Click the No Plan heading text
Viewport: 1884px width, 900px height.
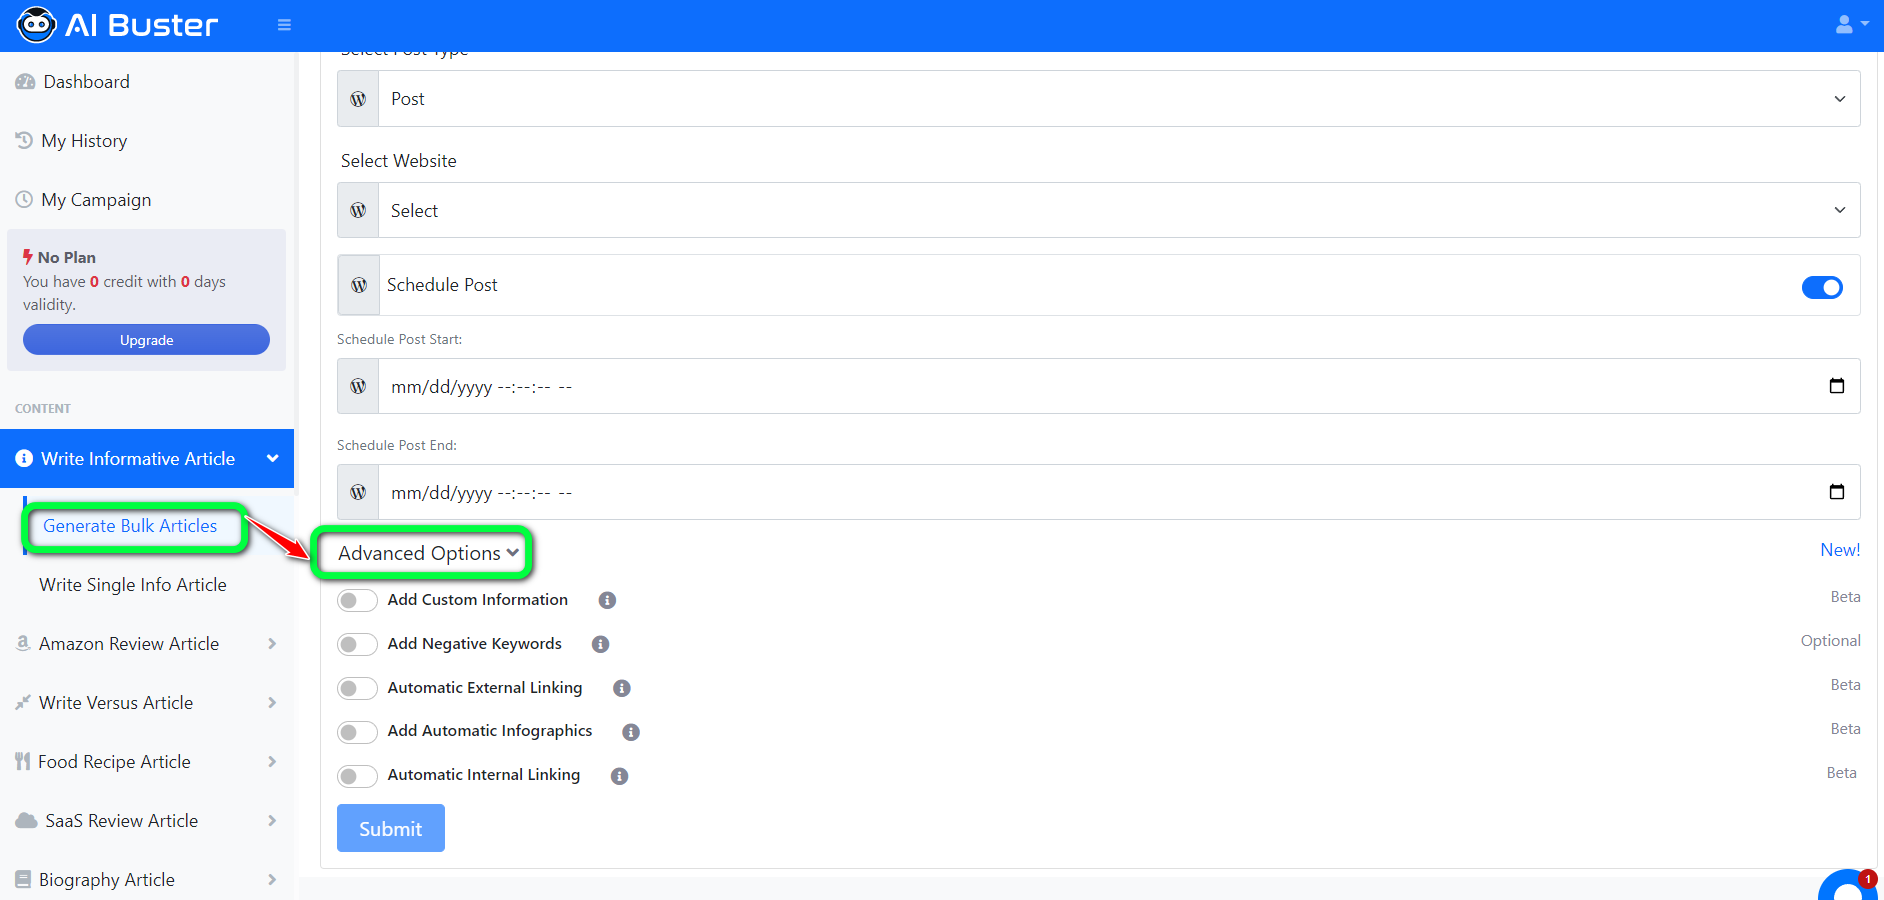(x=67, y=257)
